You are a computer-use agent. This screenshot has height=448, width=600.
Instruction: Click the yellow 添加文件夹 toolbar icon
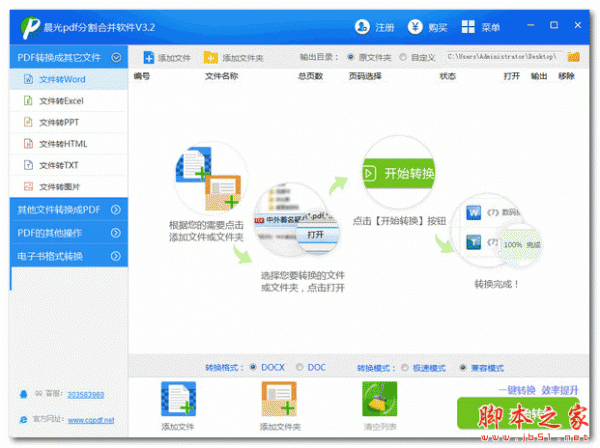pos(210,58)
